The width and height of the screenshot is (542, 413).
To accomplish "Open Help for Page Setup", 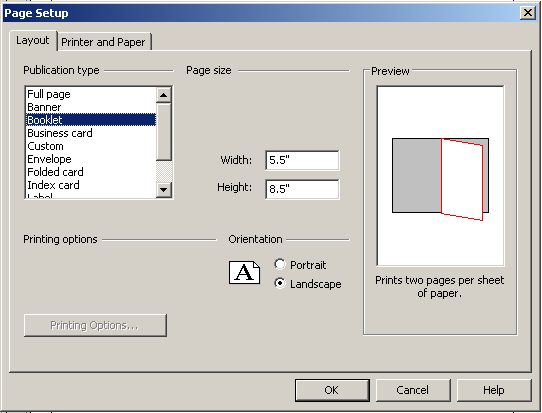I will [x=494, y=390].
